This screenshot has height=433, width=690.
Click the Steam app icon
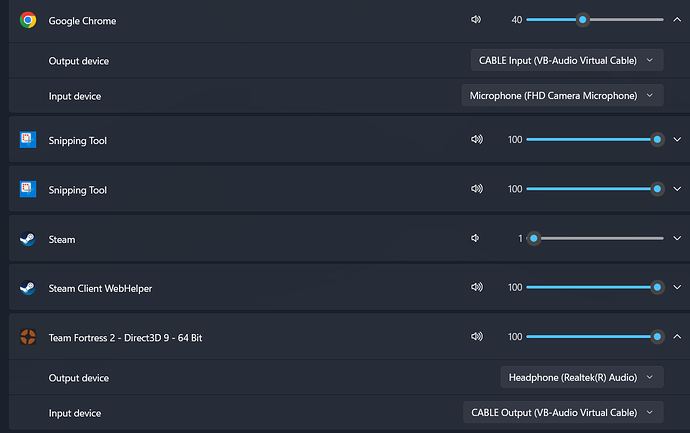[x=28, y=239]
